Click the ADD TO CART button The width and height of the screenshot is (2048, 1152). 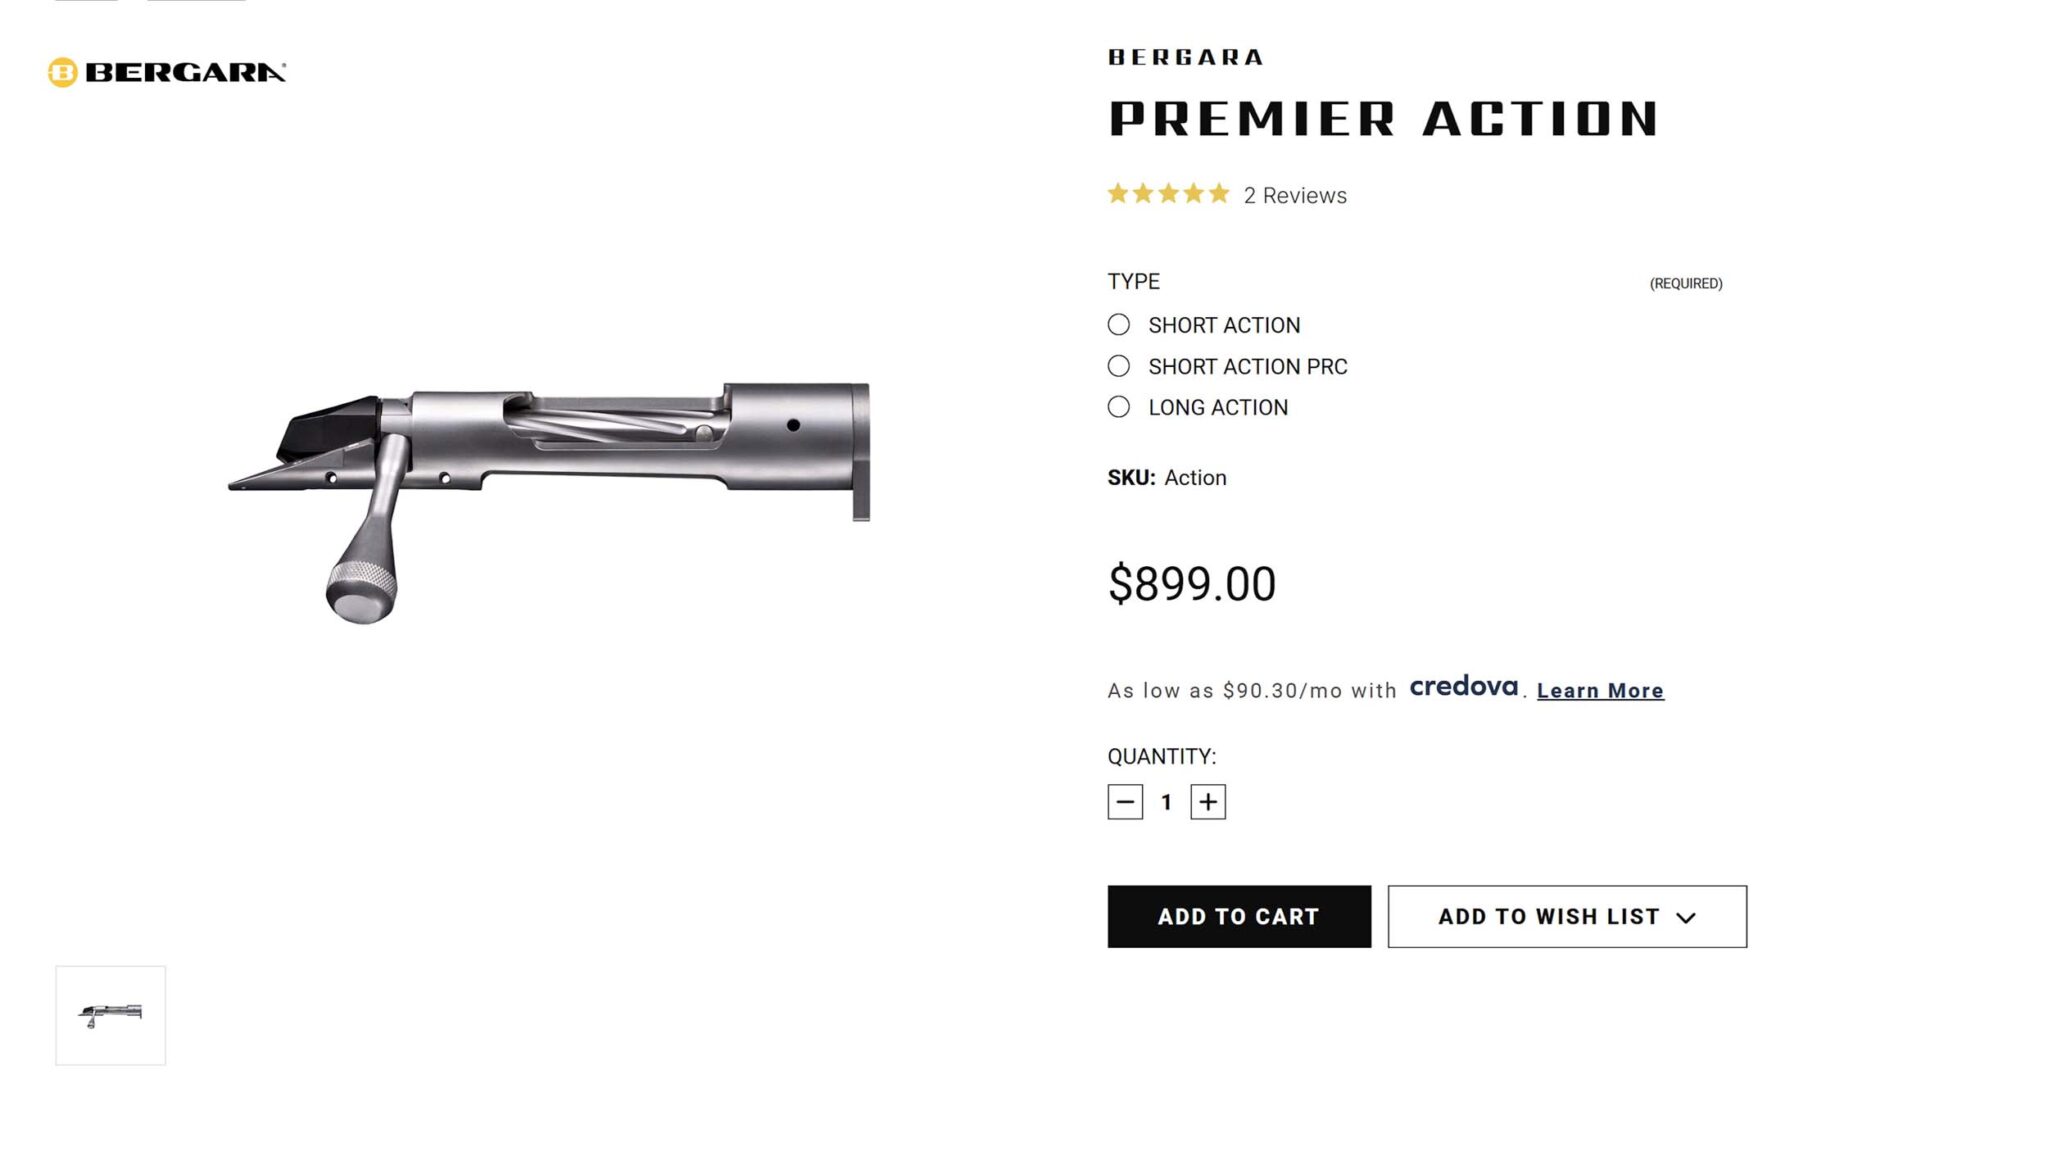click(1239, 916)
